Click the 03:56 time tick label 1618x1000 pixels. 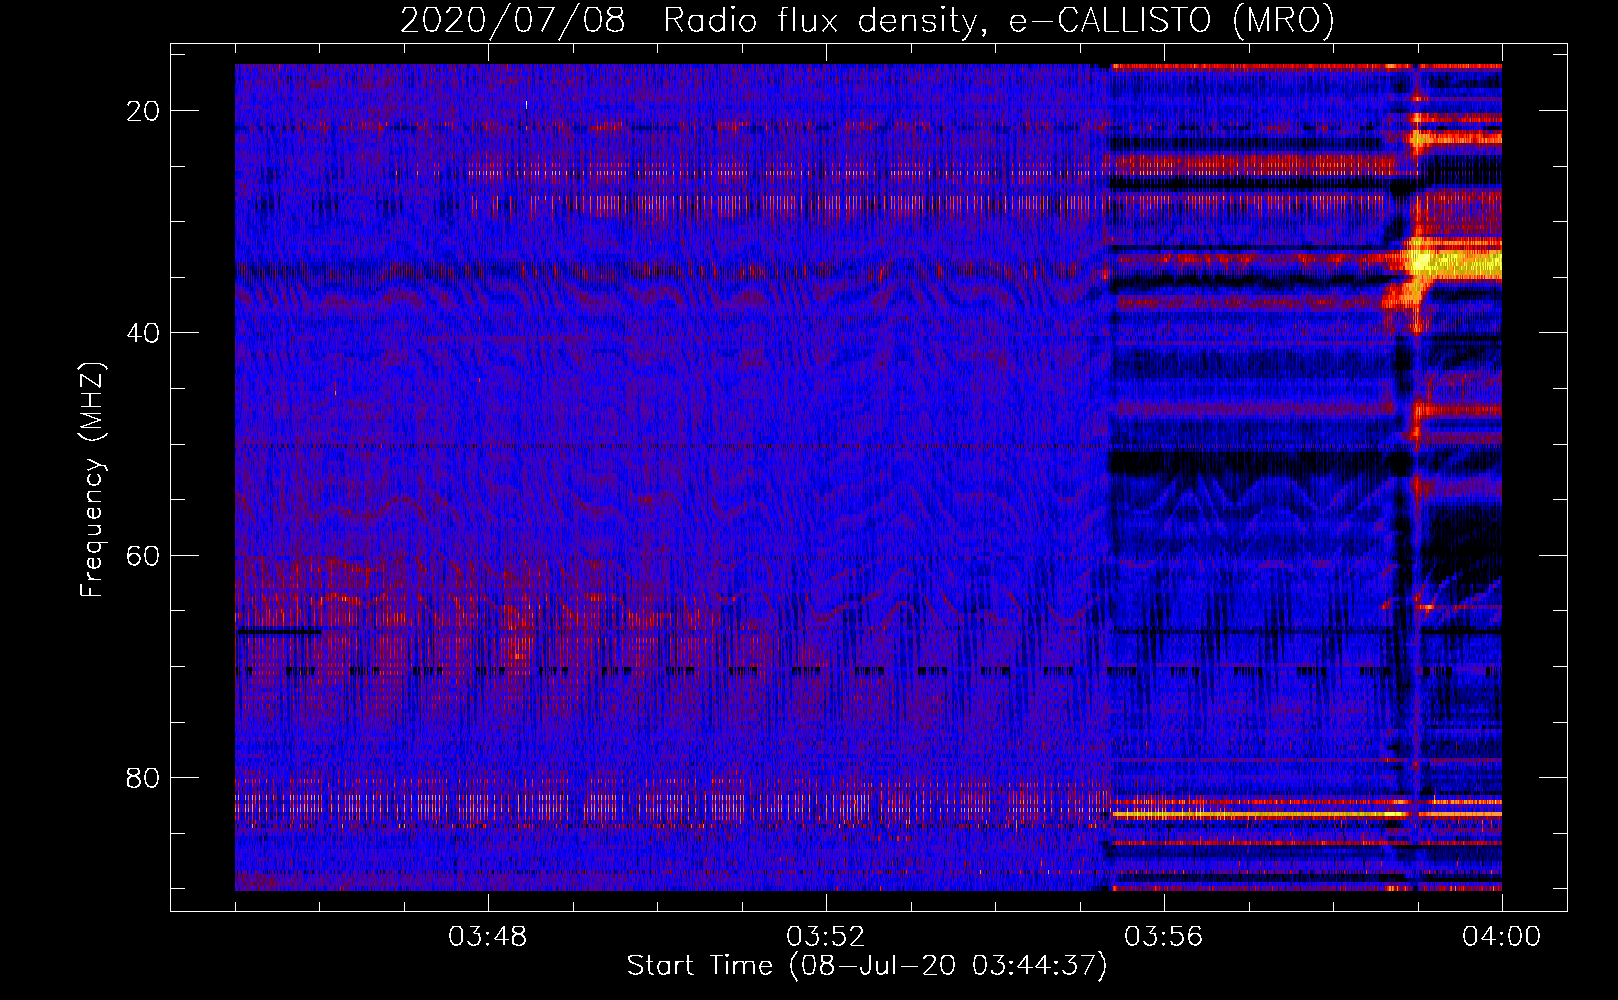pyautogui.click(x=1163, y=937)
